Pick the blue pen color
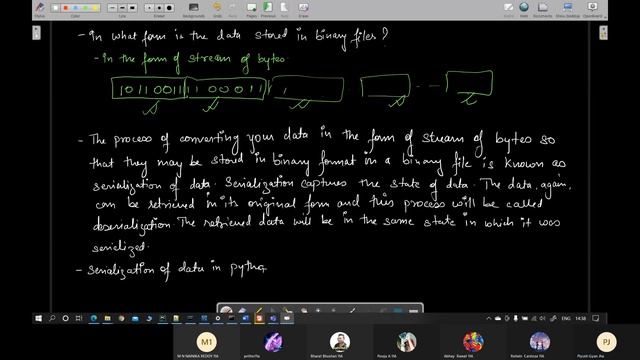Screen dimensions: 640x360 (x=75, y=8)
